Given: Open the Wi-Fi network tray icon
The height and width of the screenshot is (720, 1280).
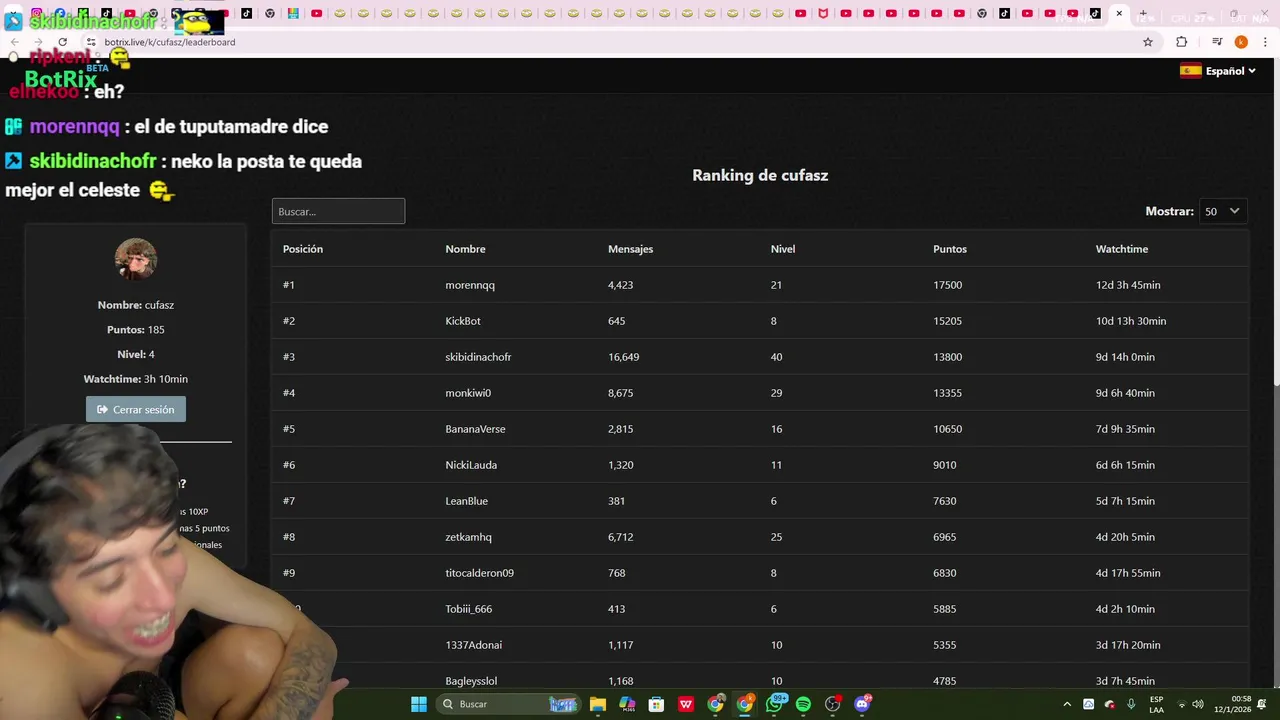Looking at the screenshot, I should (x=1181, y=704).
